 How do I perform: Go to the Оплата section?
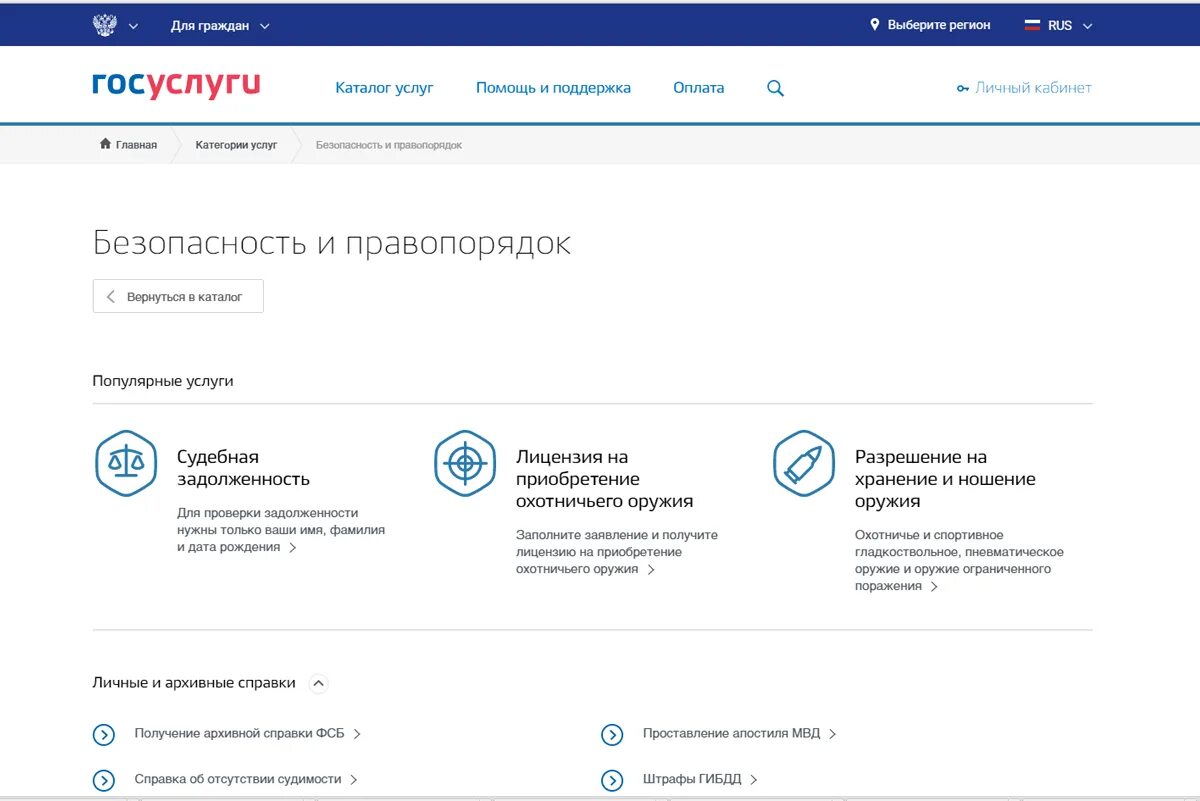699,88
